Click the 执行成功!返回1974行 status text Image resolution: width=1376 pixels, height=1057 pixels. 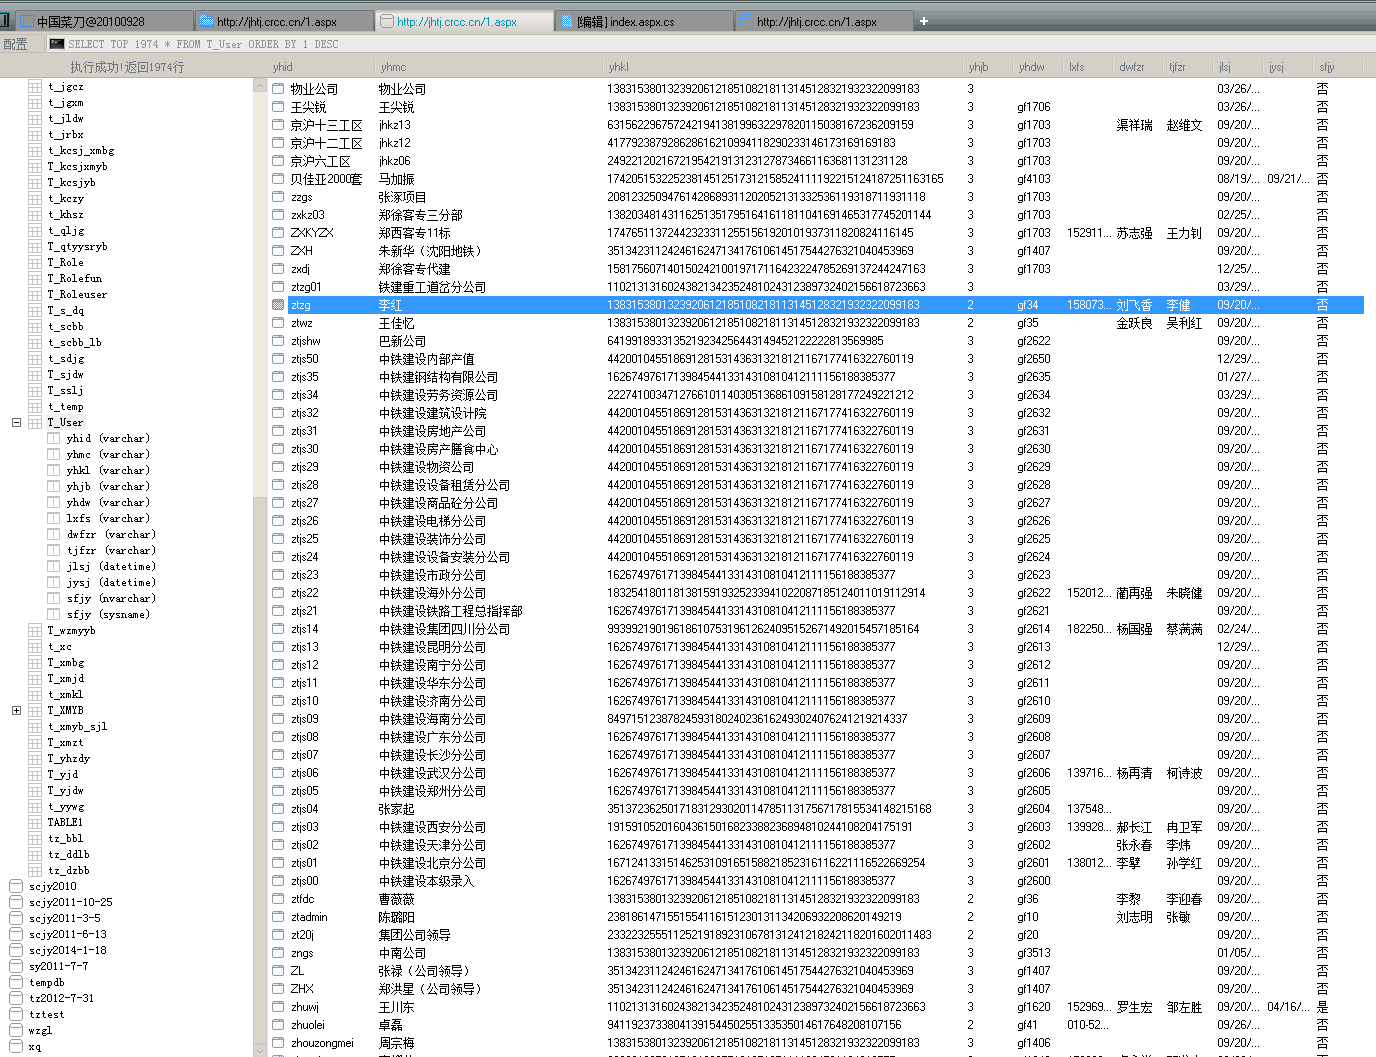[127, 67]
